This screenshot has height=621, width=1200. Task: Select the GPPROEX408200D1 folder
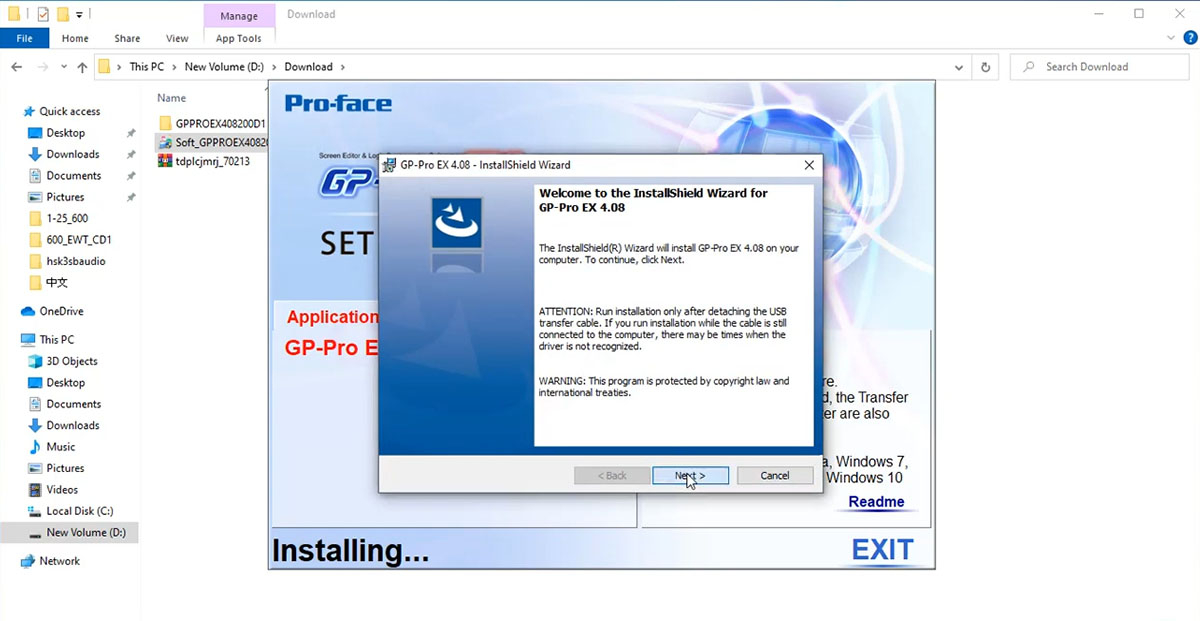[x=220, y=123]
